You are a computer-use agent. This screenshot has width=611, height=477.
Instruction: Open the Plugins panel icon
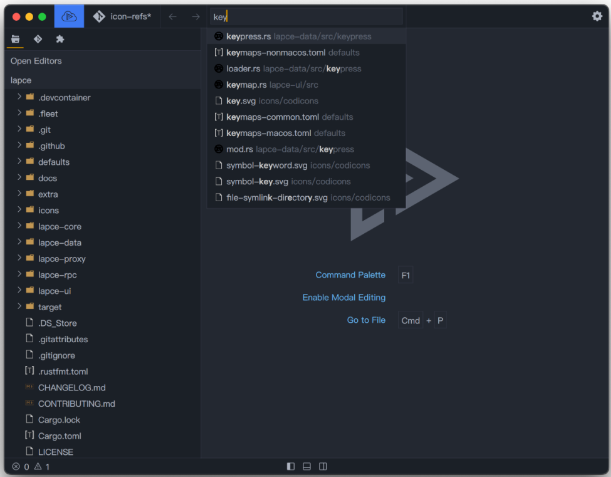(x=60, y=39)
